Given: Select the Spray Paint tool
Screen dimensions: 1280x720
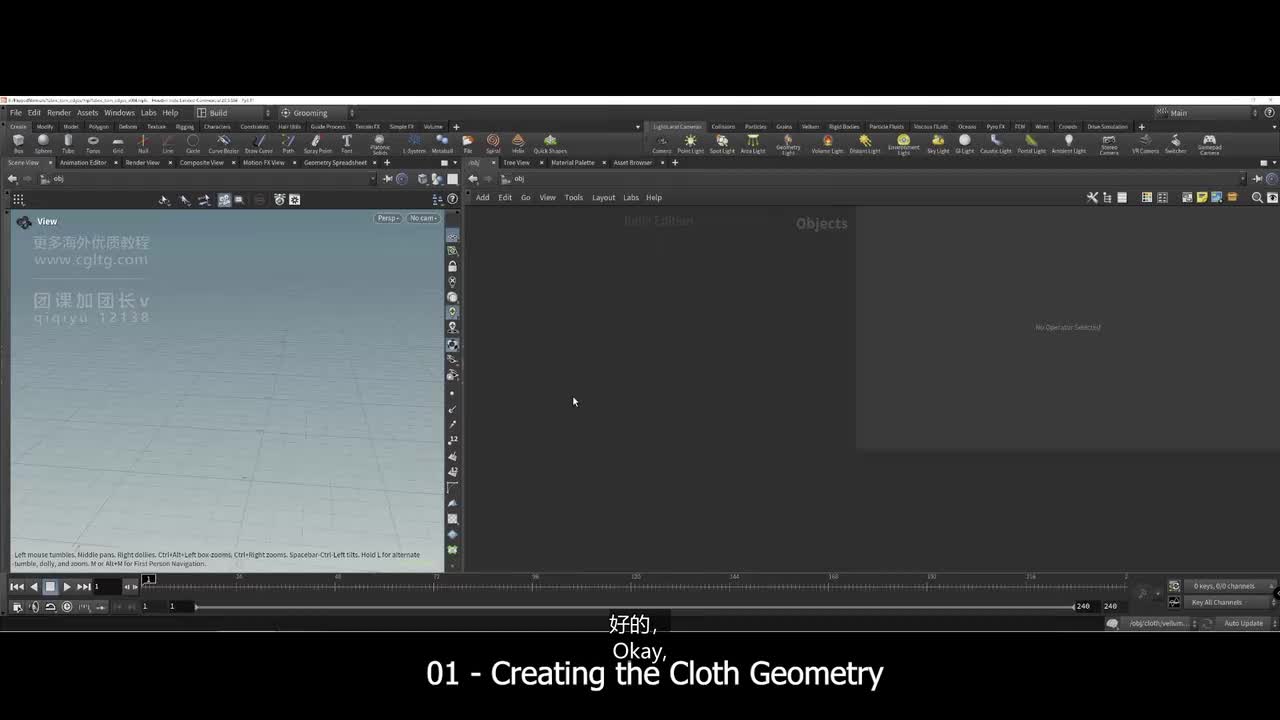Looking at the screenshot, I should 318,144.
